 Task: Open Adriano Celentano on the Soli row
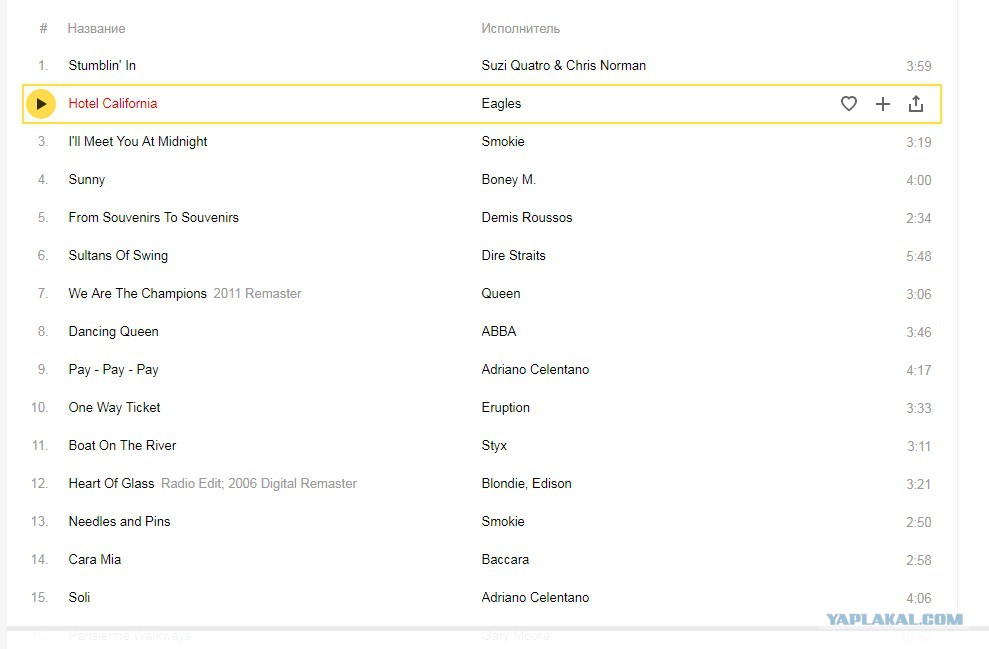point(535,597)
